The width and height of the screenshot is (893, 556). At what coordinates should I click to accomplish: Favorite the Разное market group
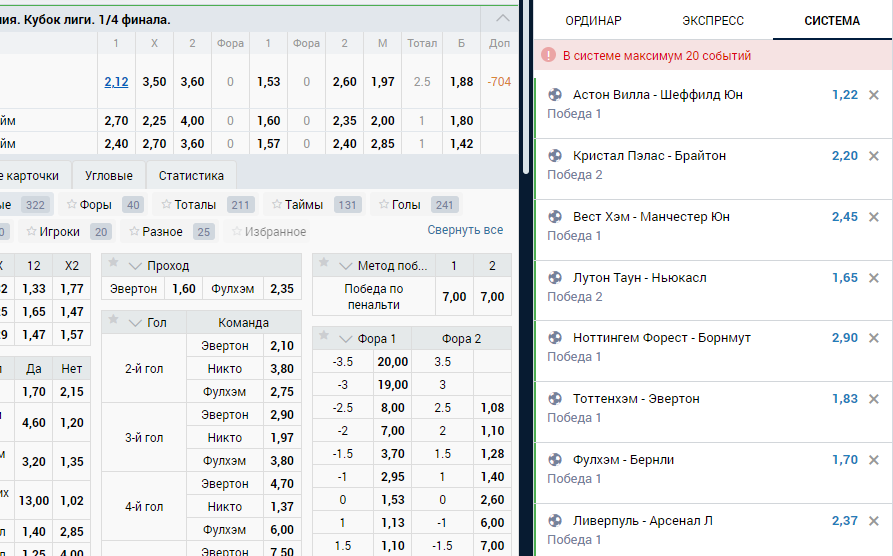pyautogui.click(x=134, y=231)
